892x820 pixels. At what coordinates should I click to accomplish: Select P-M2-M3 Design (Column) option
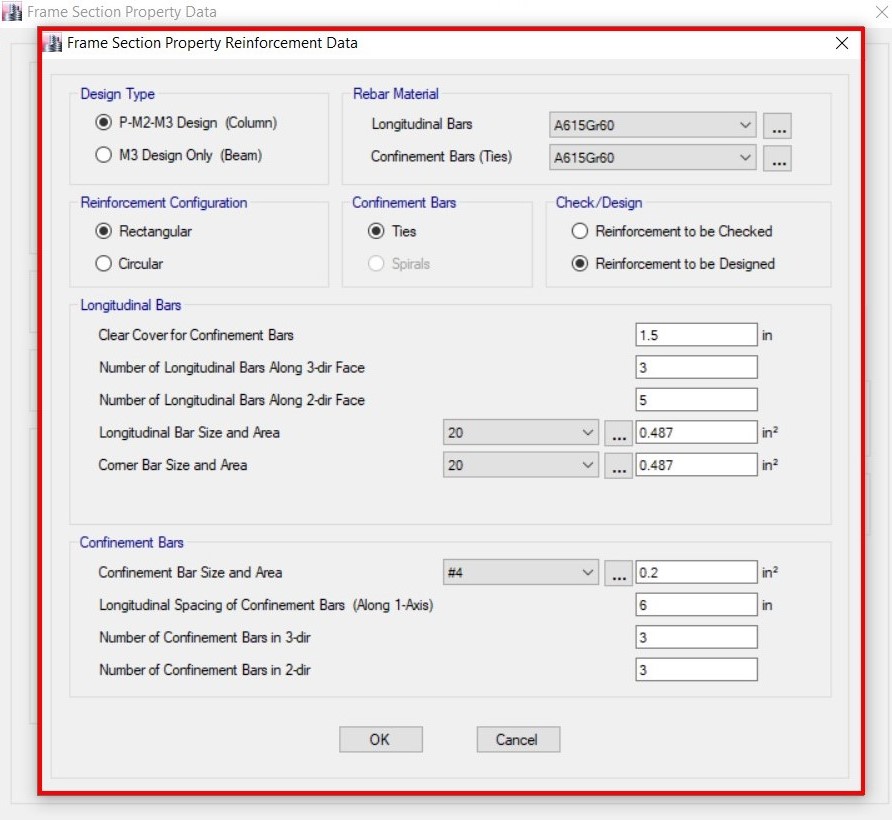click(x=103, y=123)
